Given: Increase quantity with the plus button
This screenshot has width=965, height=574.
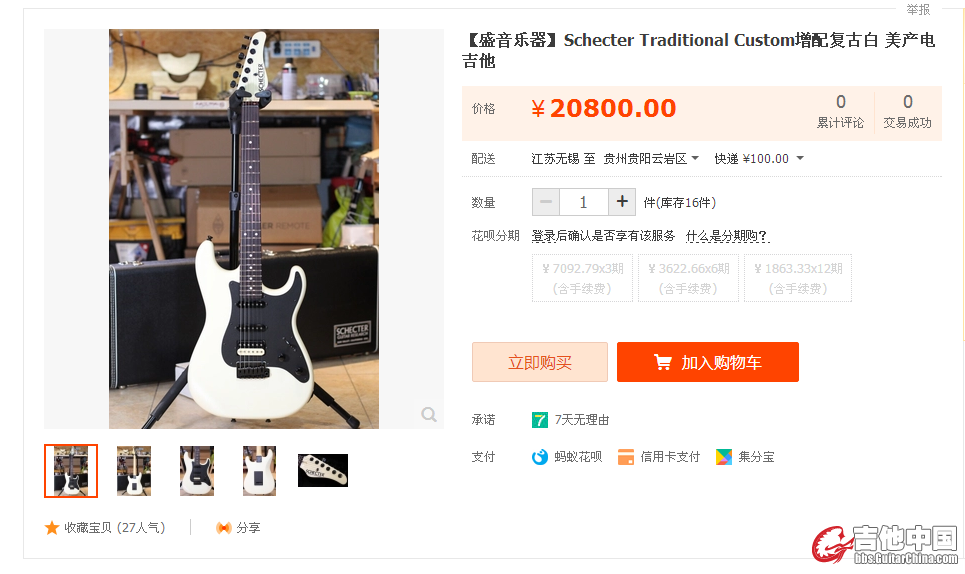Looking at the screenshot, I should 622,202.
